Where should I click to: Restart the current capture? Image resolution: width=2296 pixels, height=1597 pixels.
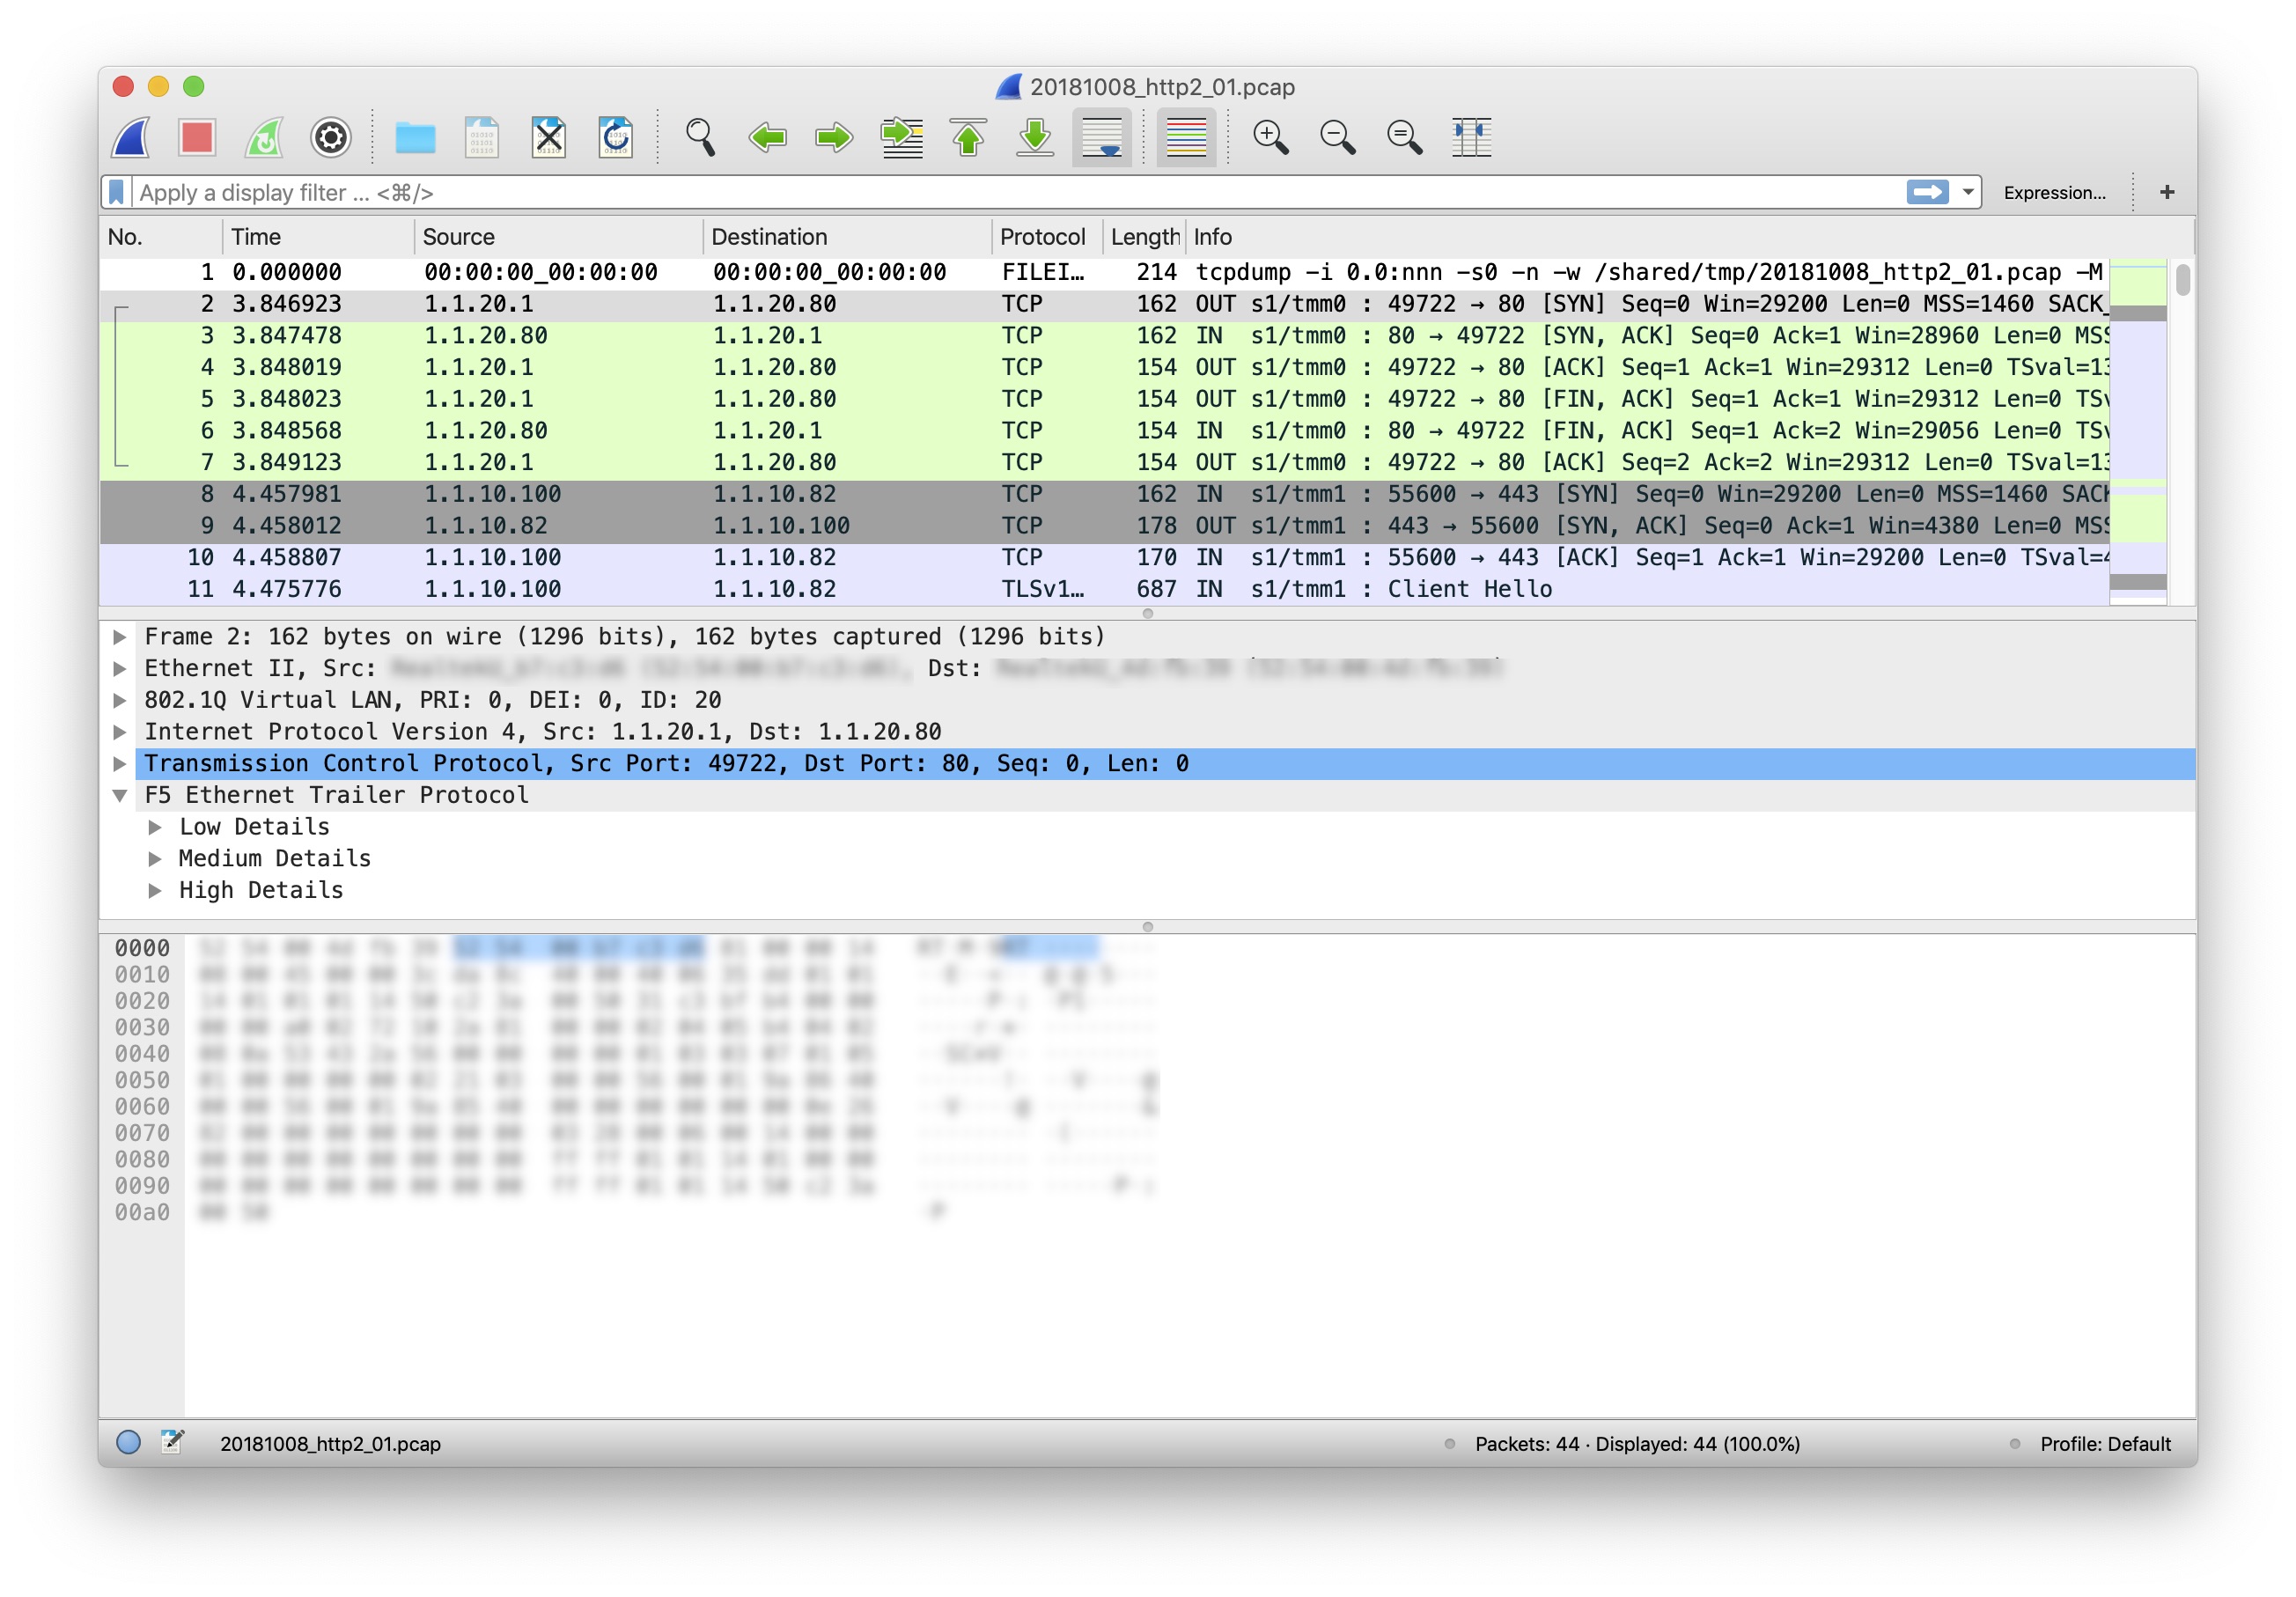(x=265, y=137)
